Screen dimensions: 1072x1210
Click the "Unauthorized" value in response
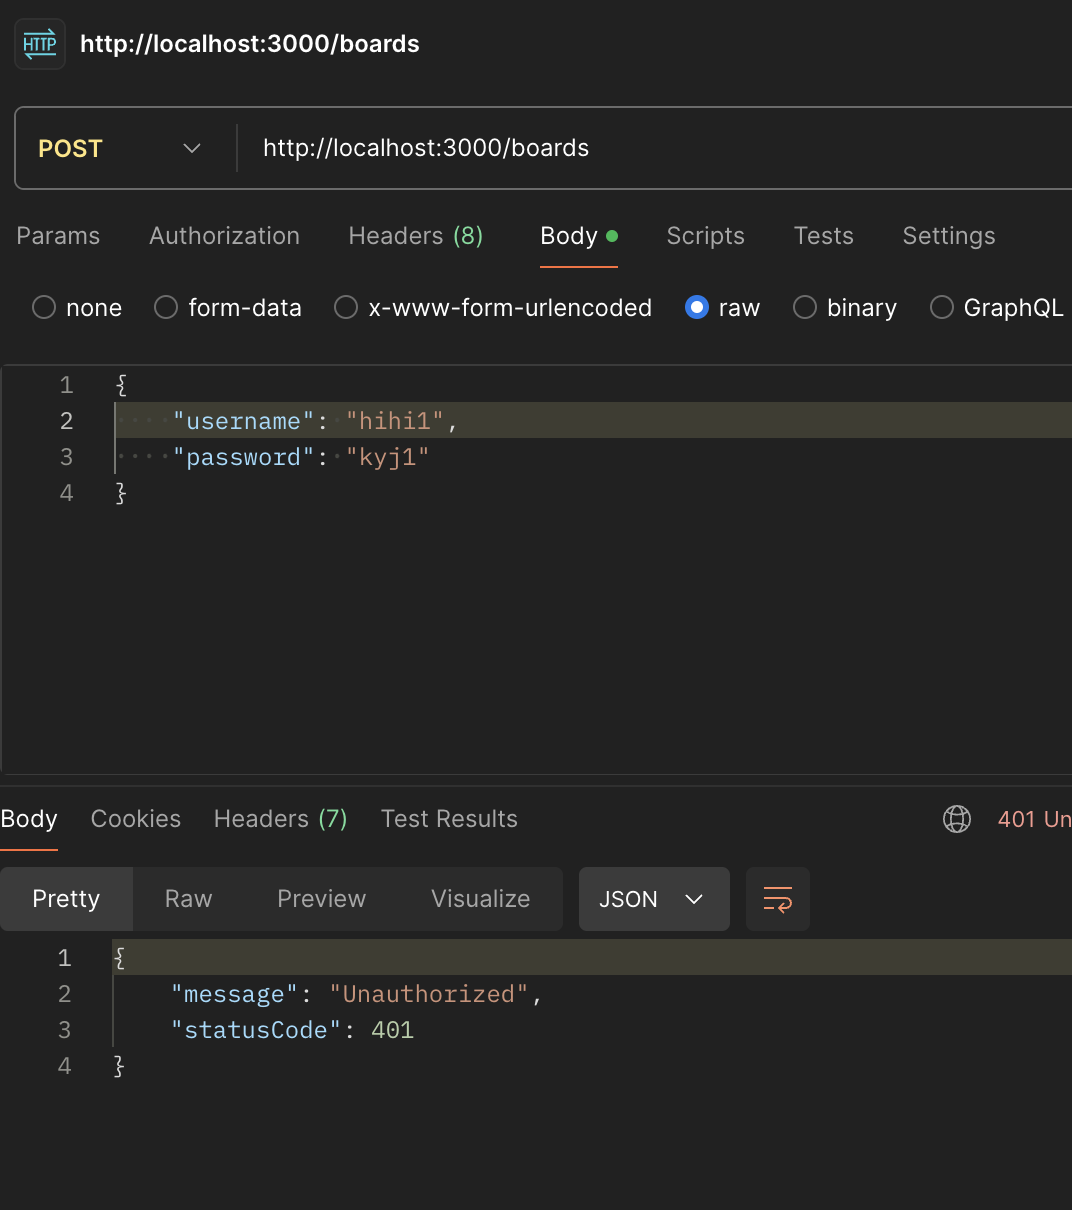(x=429, y=994)
